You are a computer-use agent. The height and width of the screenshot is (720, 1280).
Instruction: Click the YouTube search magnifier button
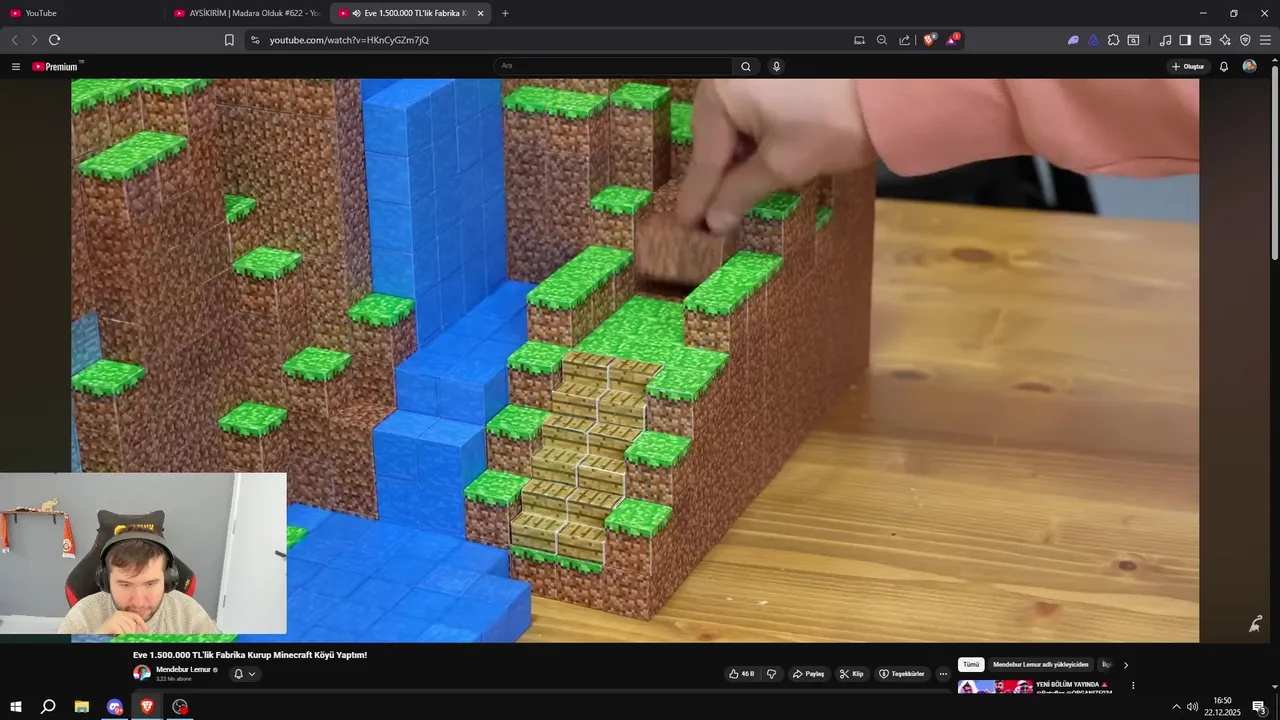pyautogui.click(x=746, y=66)
